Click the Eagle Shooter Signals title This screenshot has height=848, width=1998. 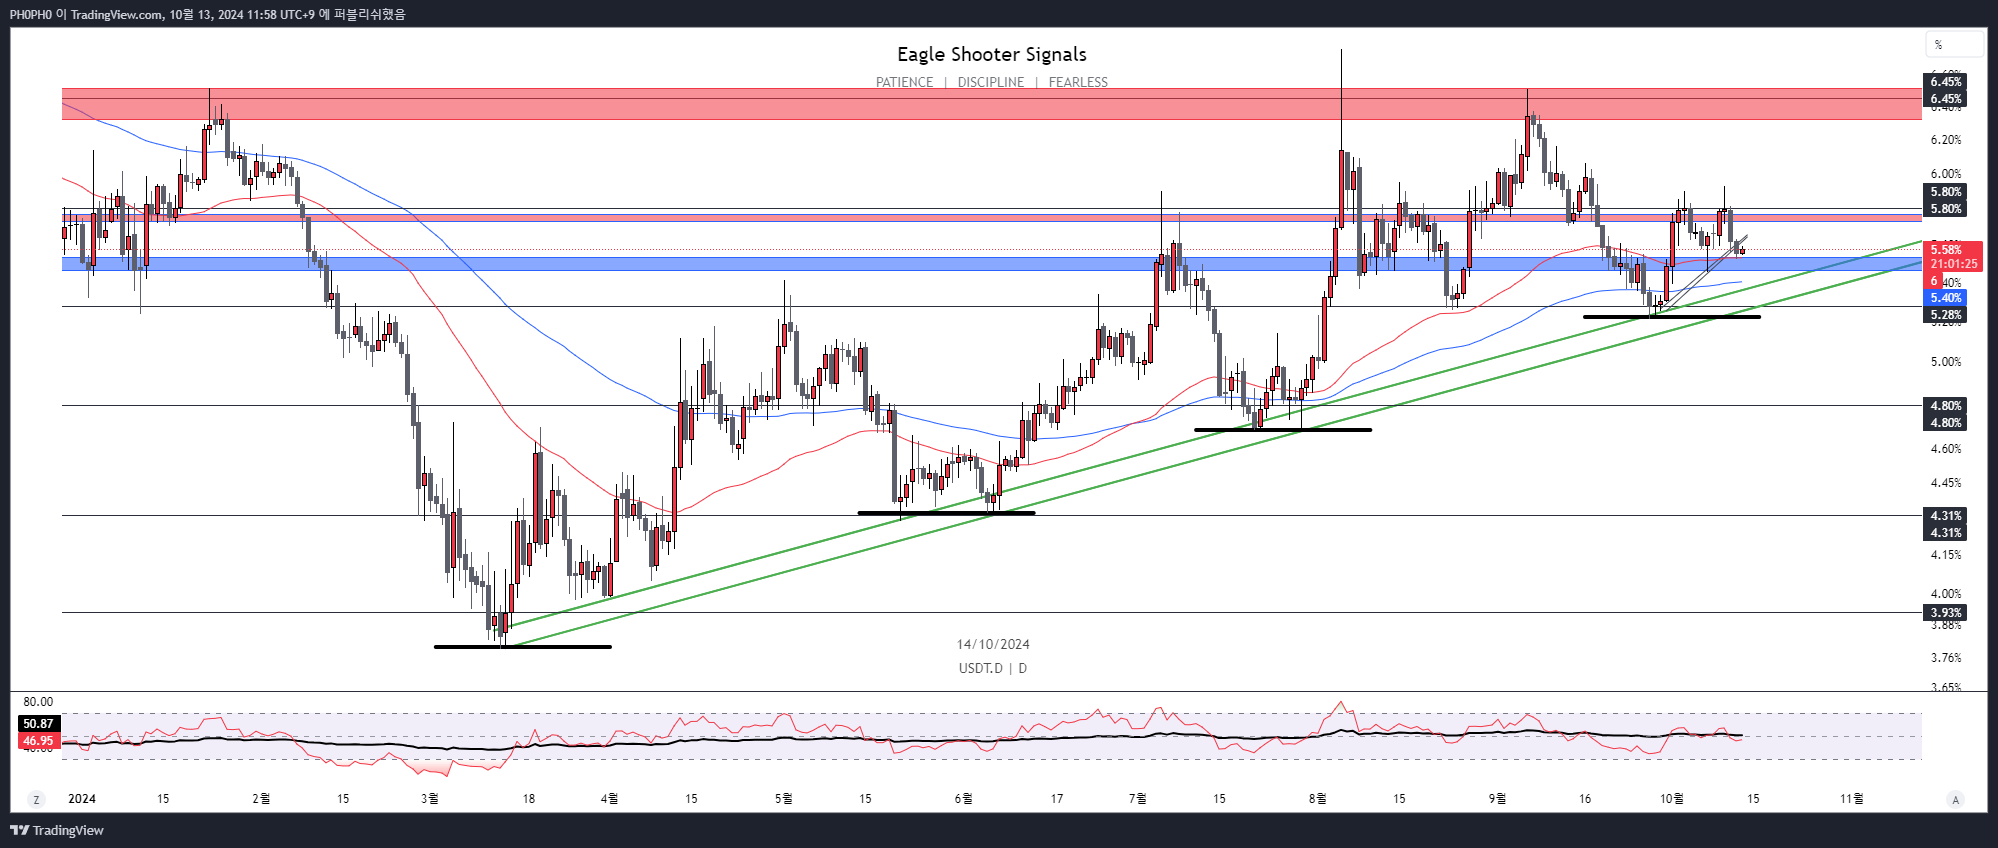(992, 55)
